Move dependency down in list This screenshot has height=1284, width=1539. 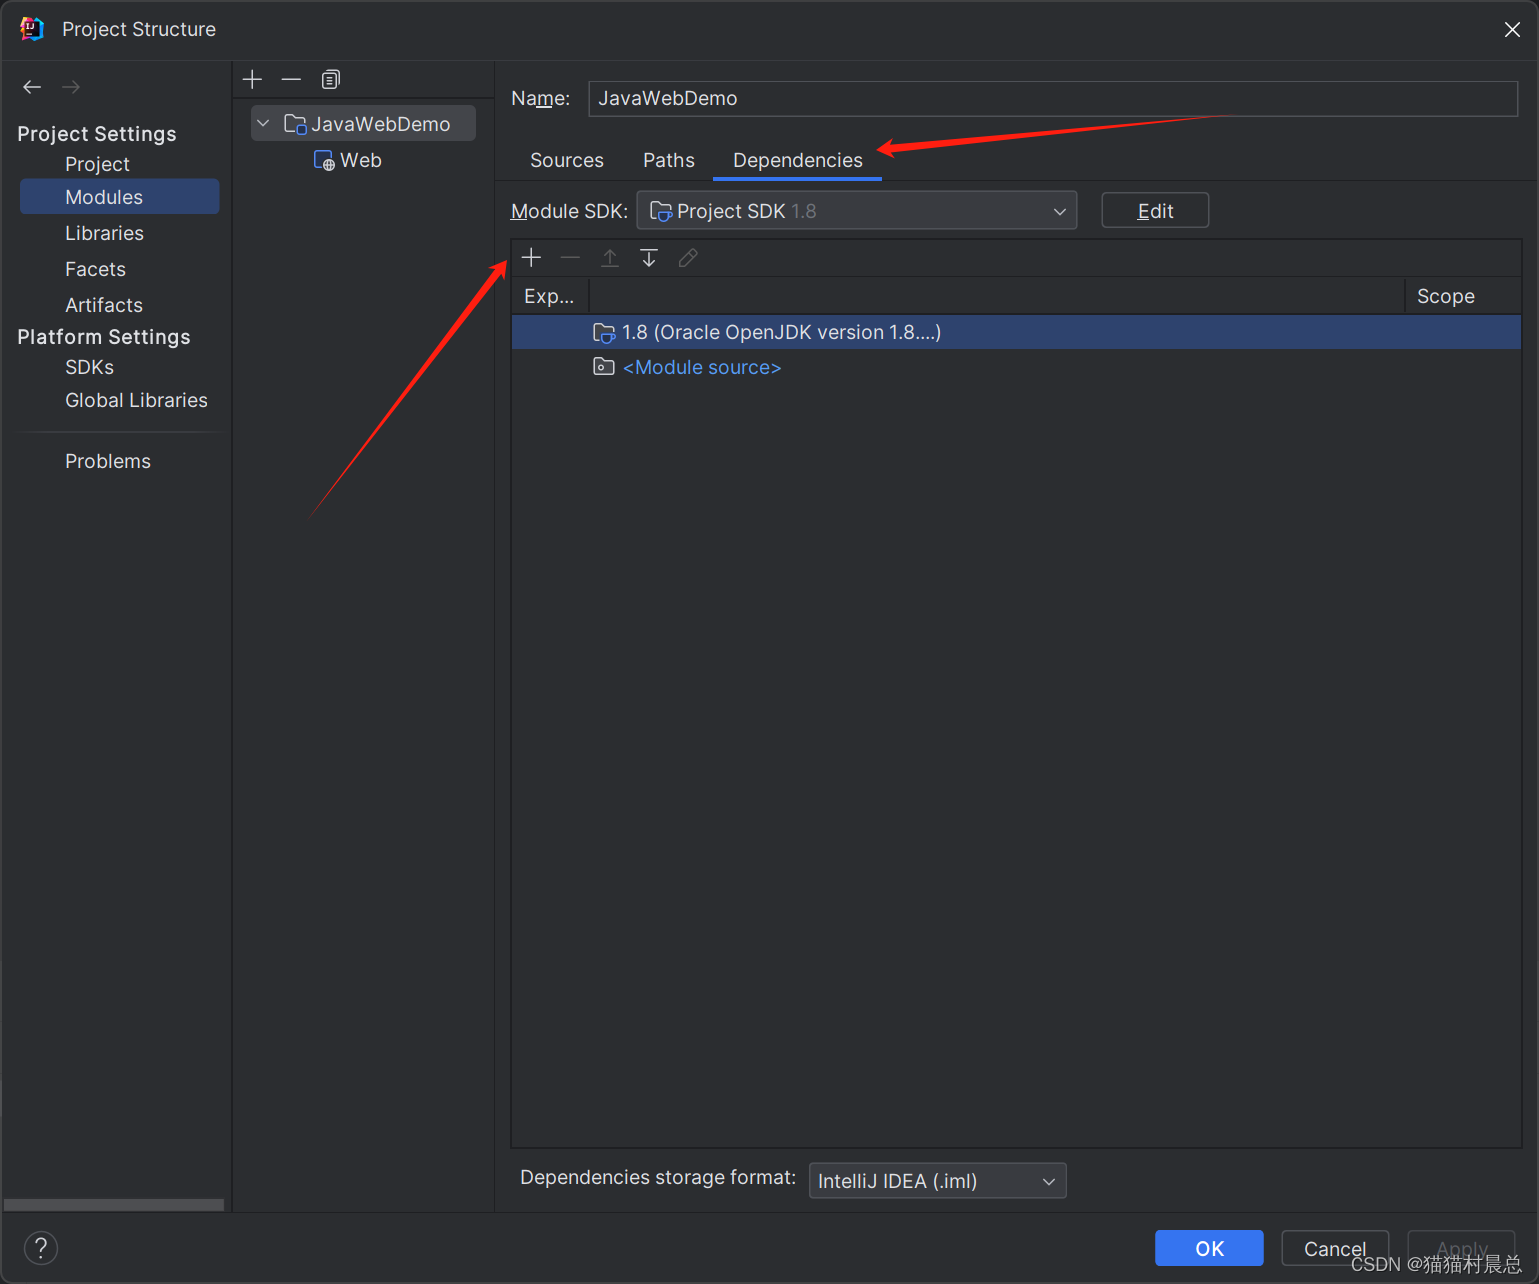[649, 258]
